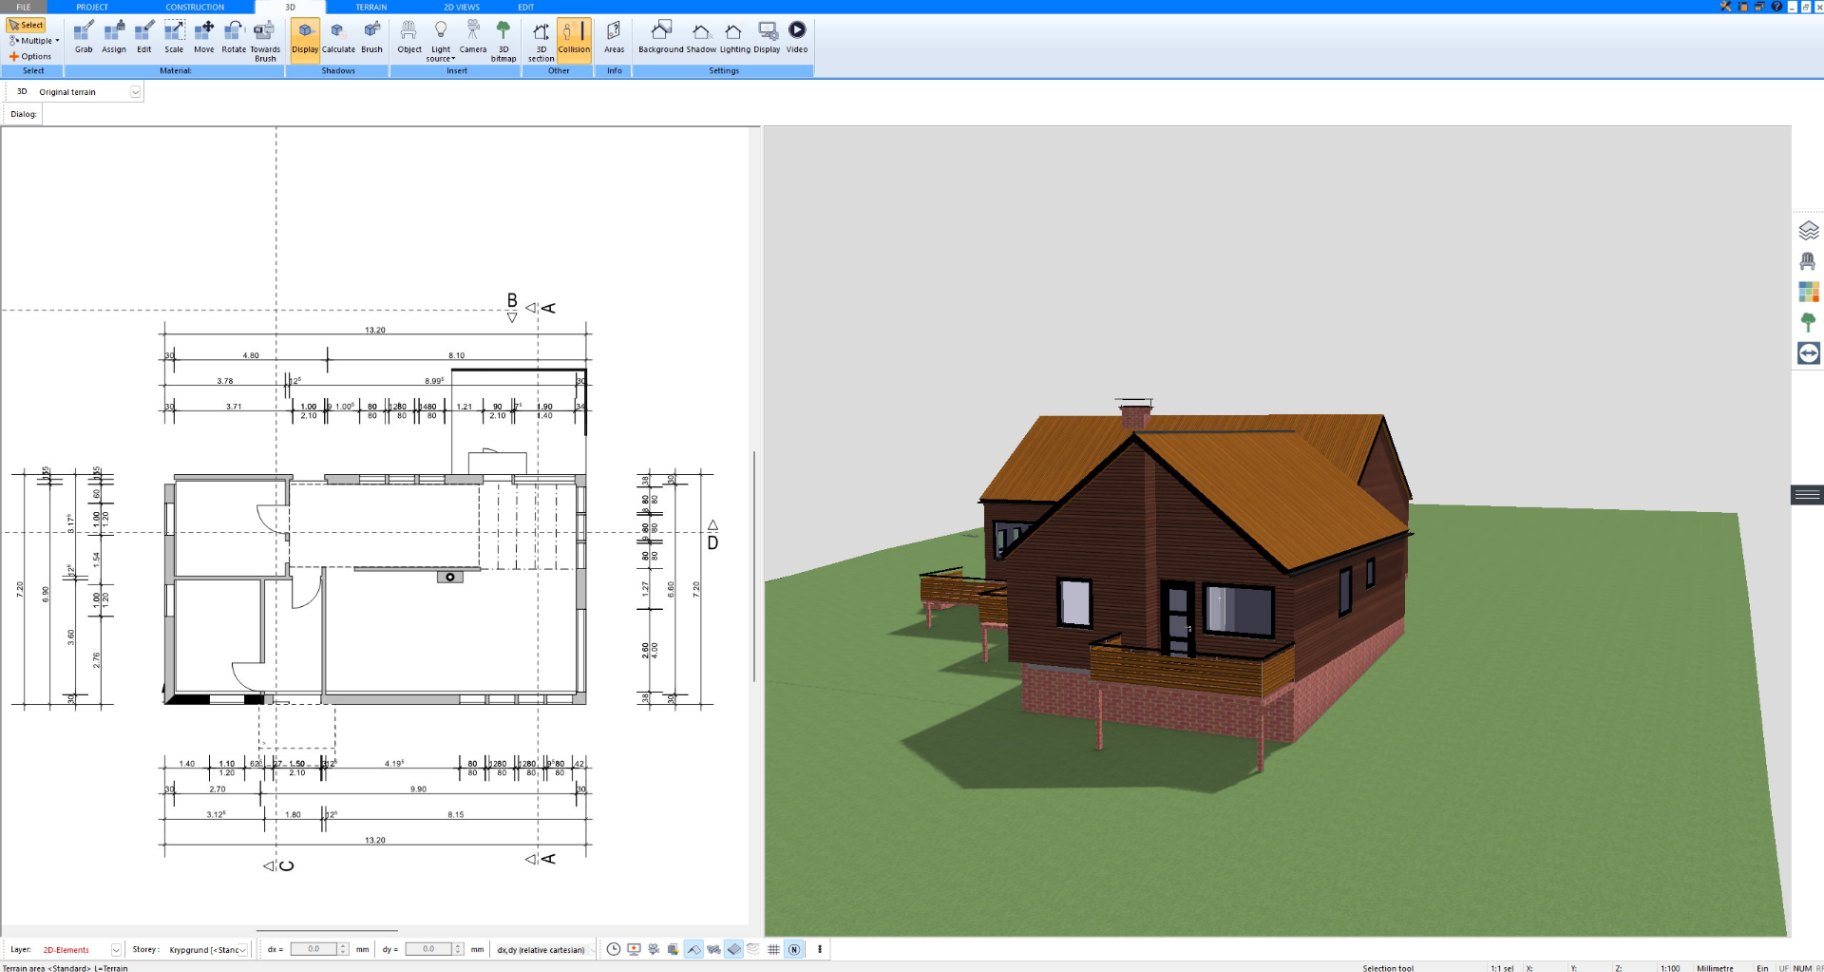This screenshot has height=972, width=1824.
Task: Toggle the north arrow N button
Action: [794, 949]
